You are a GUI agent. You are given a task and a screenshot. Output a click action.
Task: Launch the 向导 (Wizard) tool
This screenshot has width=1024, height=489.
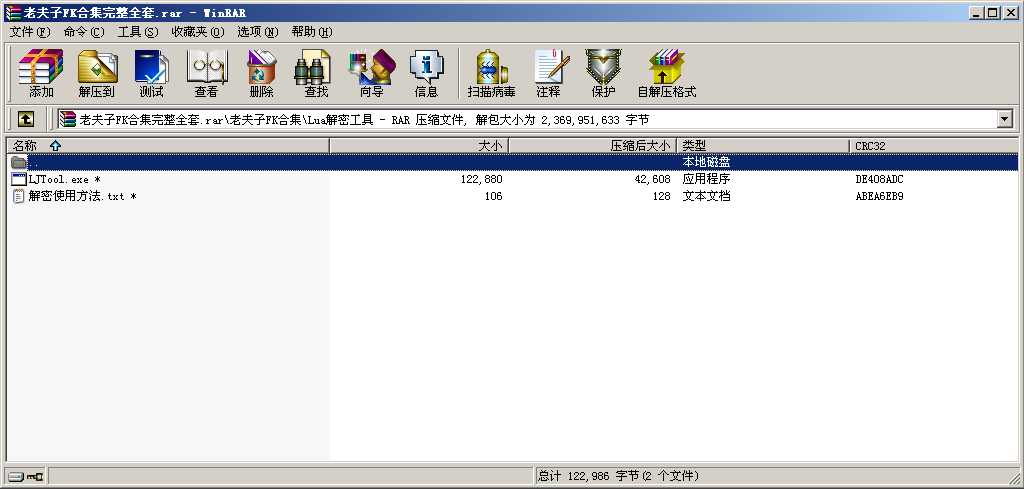pos(372,73)
